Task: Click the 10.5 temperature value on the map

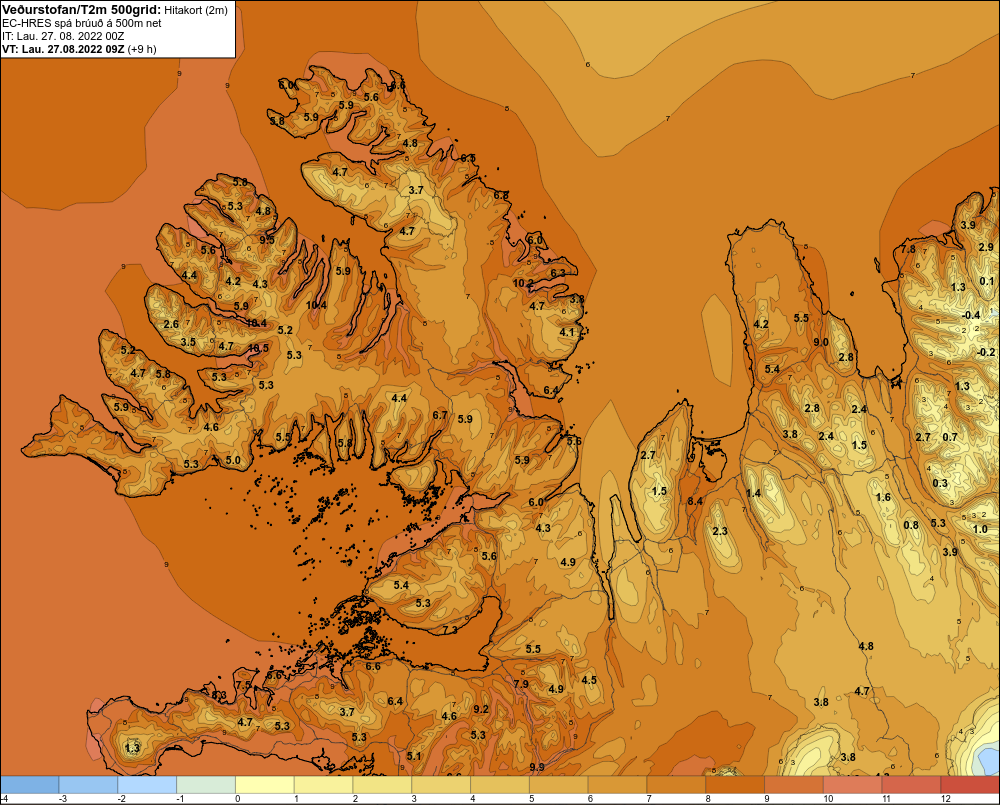Action: pyautogui.click(x=258, y=348)
